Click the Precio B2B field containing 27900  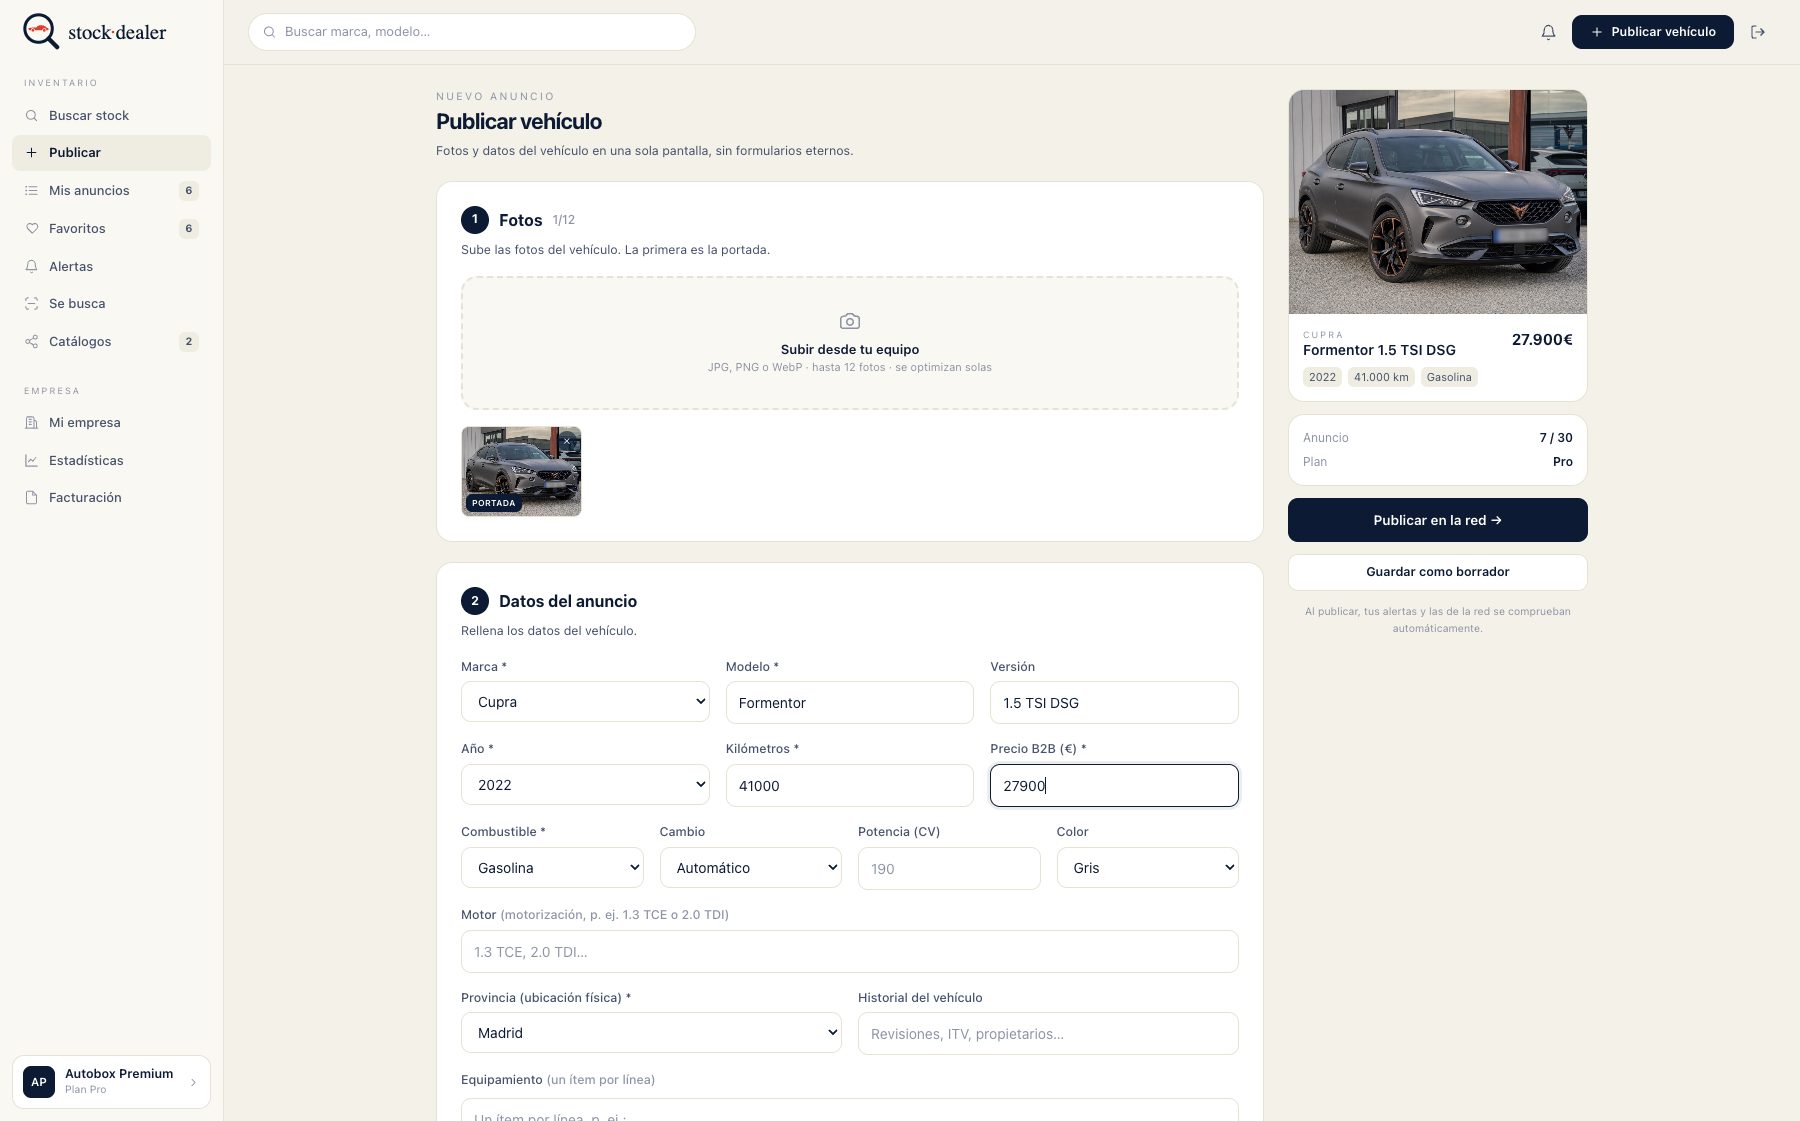(1114, 786)
